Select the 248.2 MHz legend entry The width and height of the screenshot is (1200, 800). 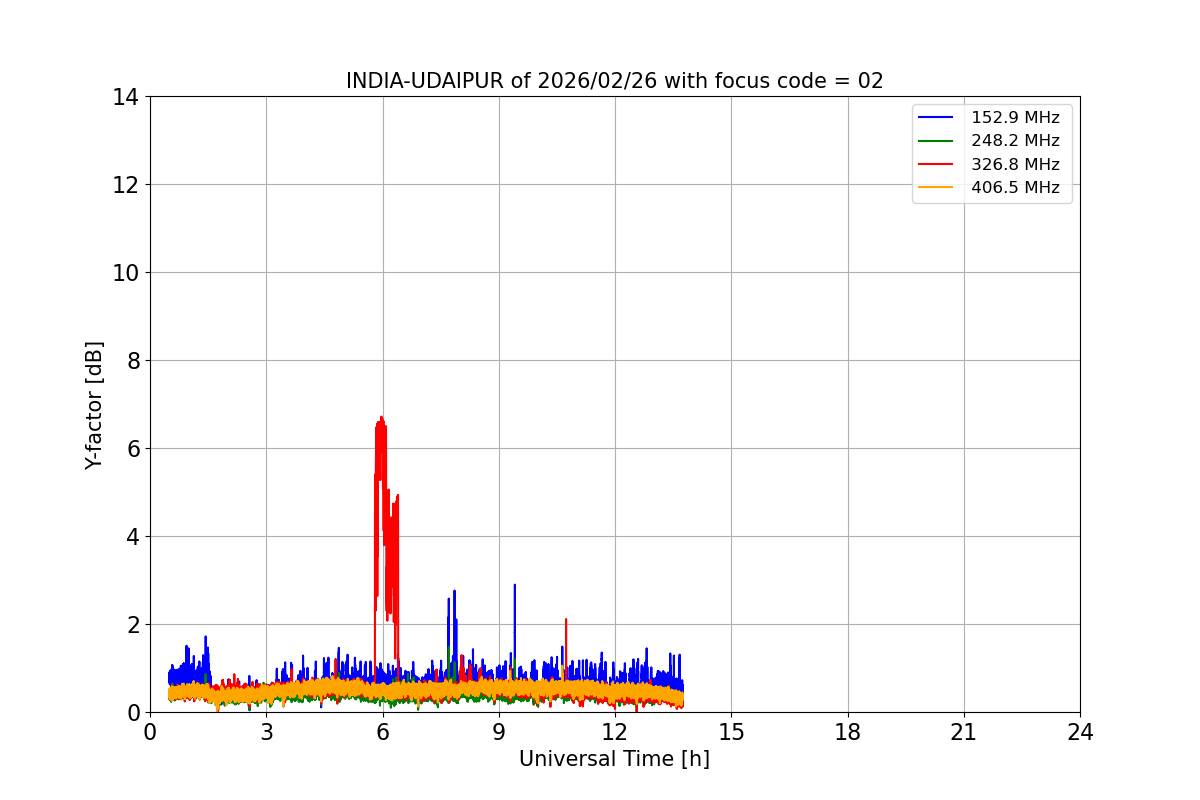click(990, 141)
